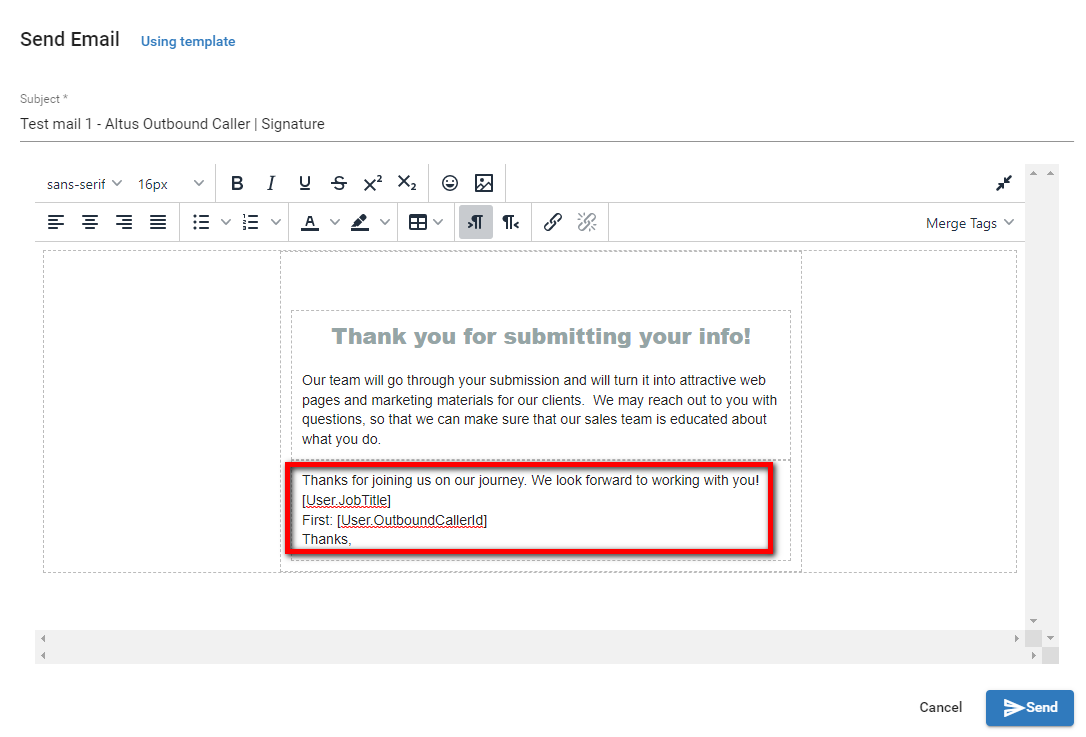Toggle right-to-left text direction

coord(510,222)
